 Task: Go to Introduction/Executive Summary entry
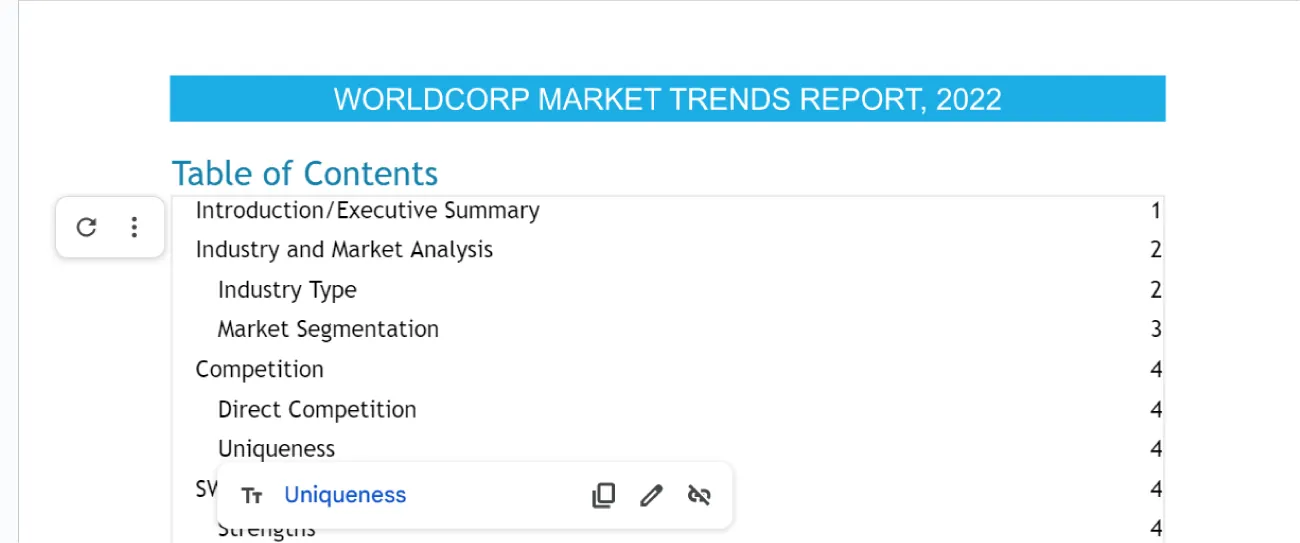[x=367, y=210]
